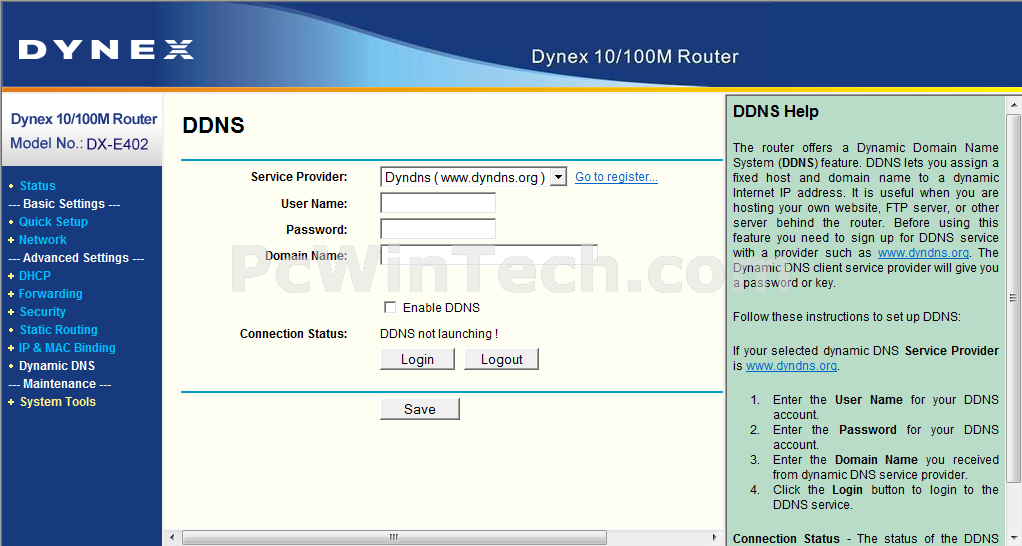Click horizontal scrollbar left arrow

tap(172, 538)
